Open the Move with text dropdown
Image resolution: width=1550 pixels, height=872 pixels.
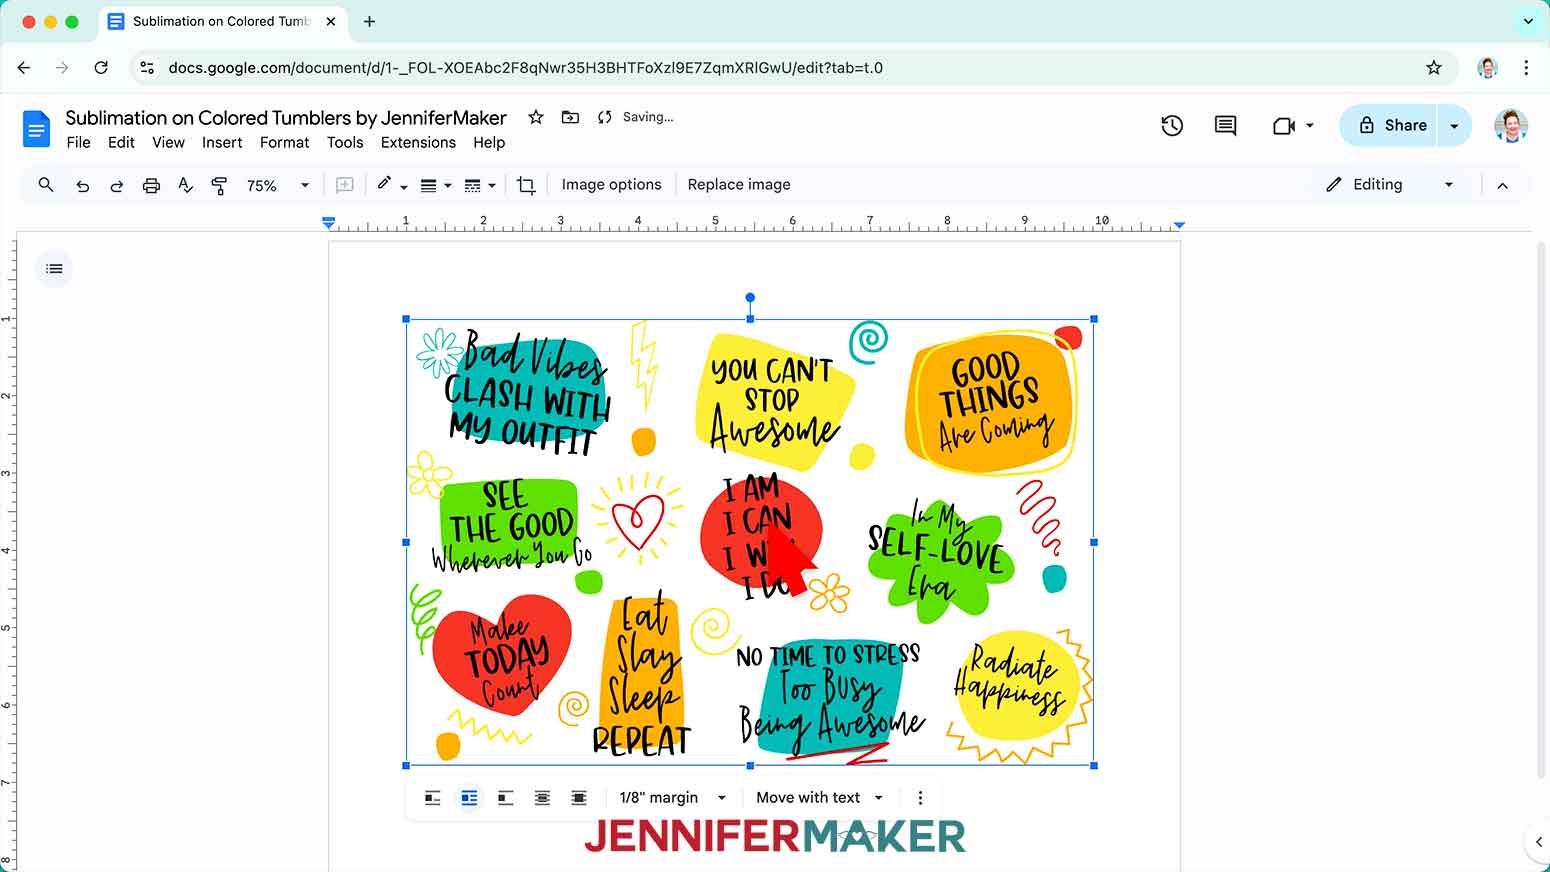(820, 798)
